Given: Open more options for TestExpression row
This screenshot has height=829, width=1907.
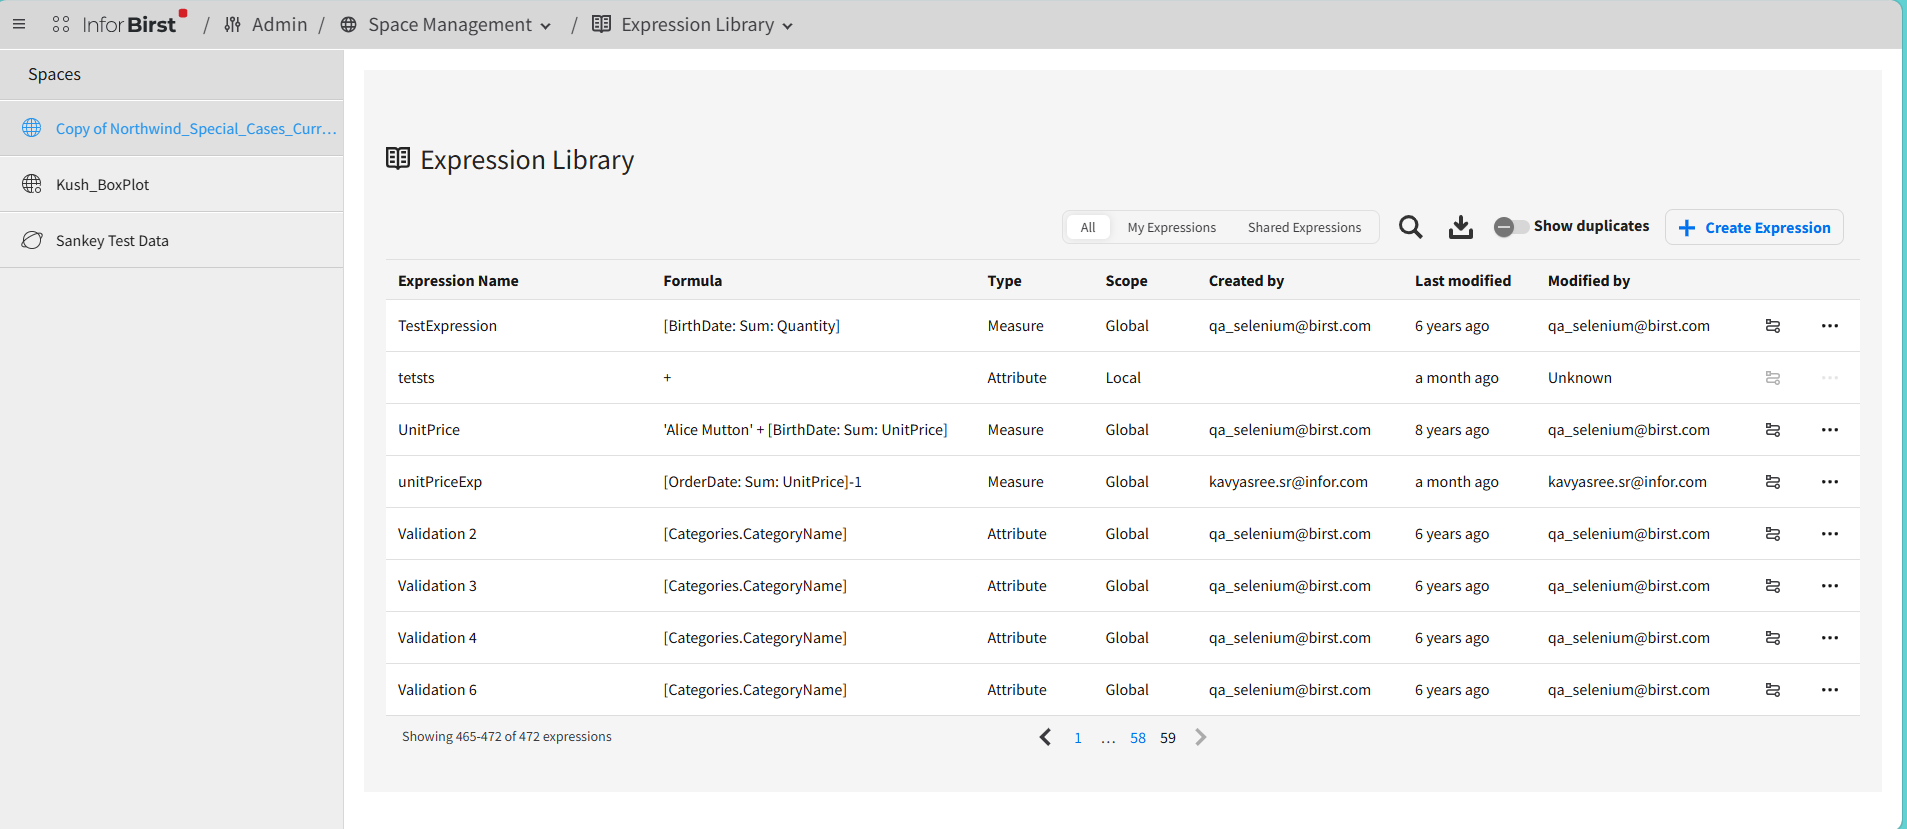Looking at the screenshot, I should (x=1830, y=326).
